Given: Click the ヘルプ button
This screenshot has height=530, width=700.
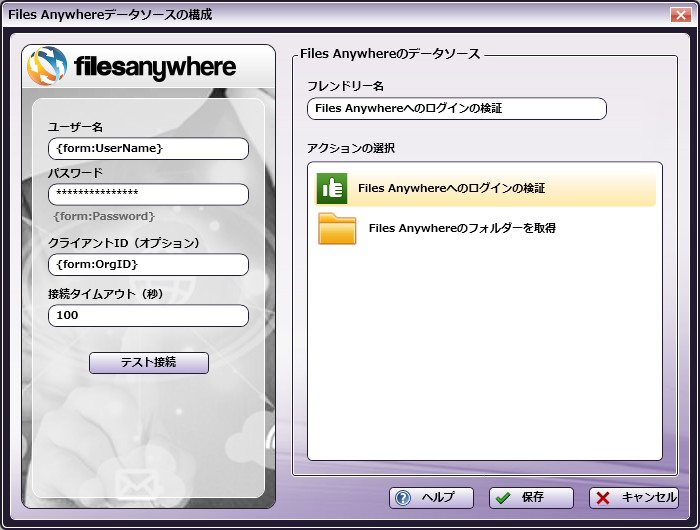Looking at the screenshot, I should pos(431,498).
